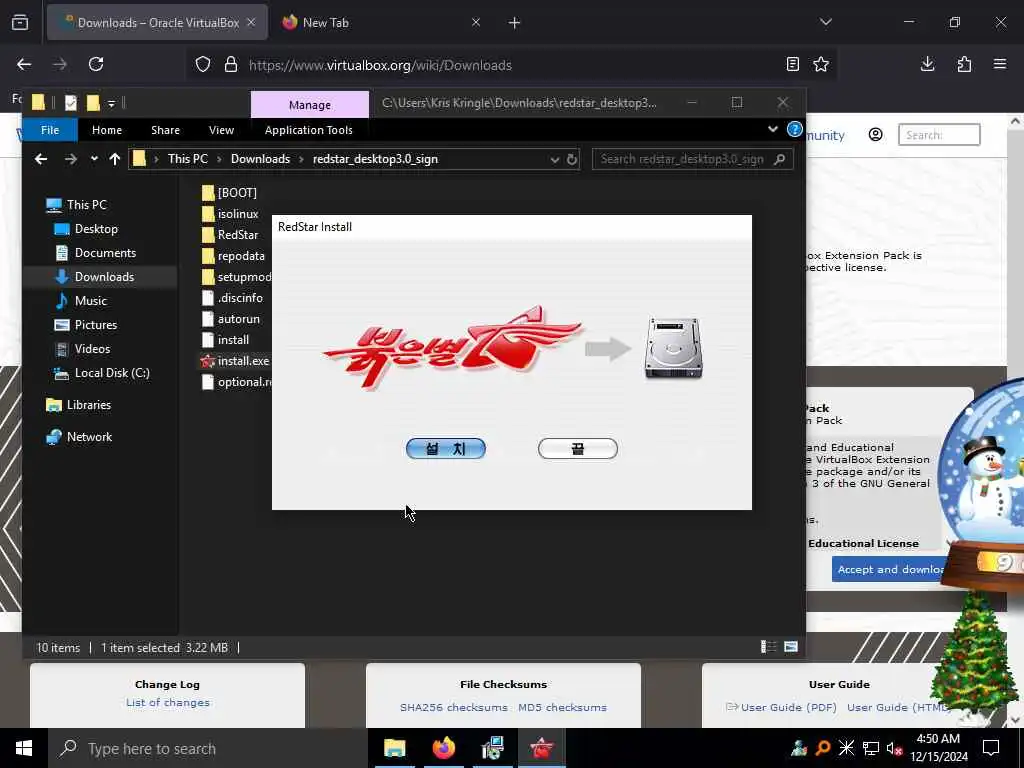Switch Explorer to large icons view
This screenshot has height=768, width=1024.
point(791,647)
